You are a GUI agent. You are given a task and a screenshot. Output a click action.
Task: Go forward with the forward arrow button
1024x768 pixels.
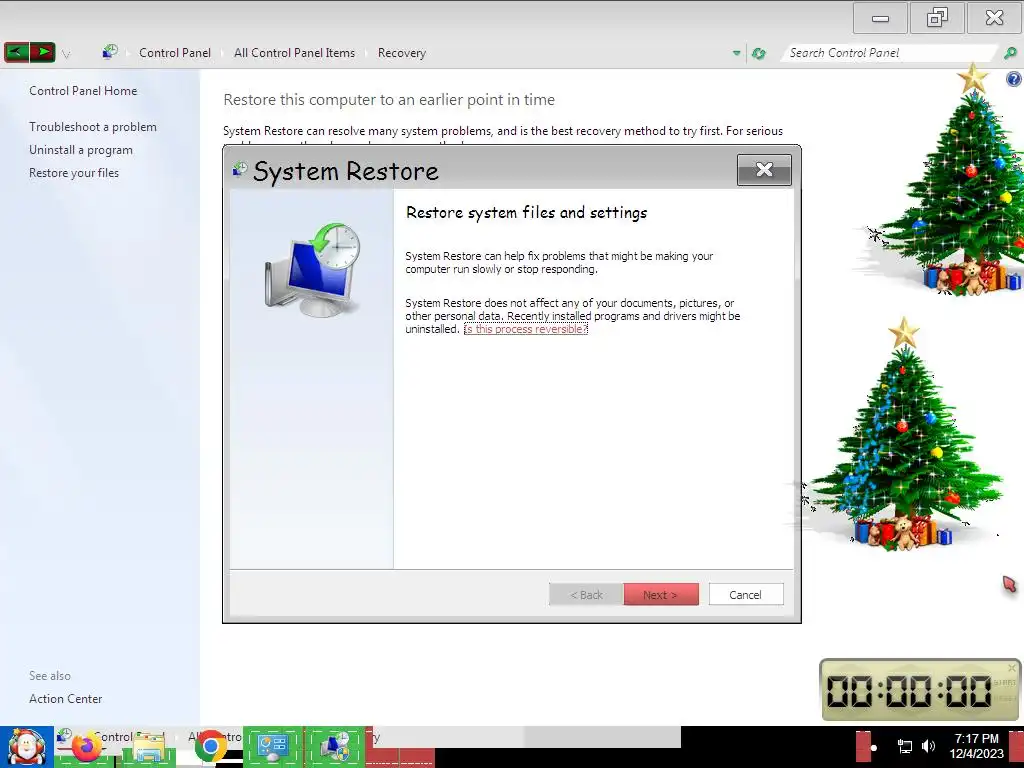[x=42, y=52]
